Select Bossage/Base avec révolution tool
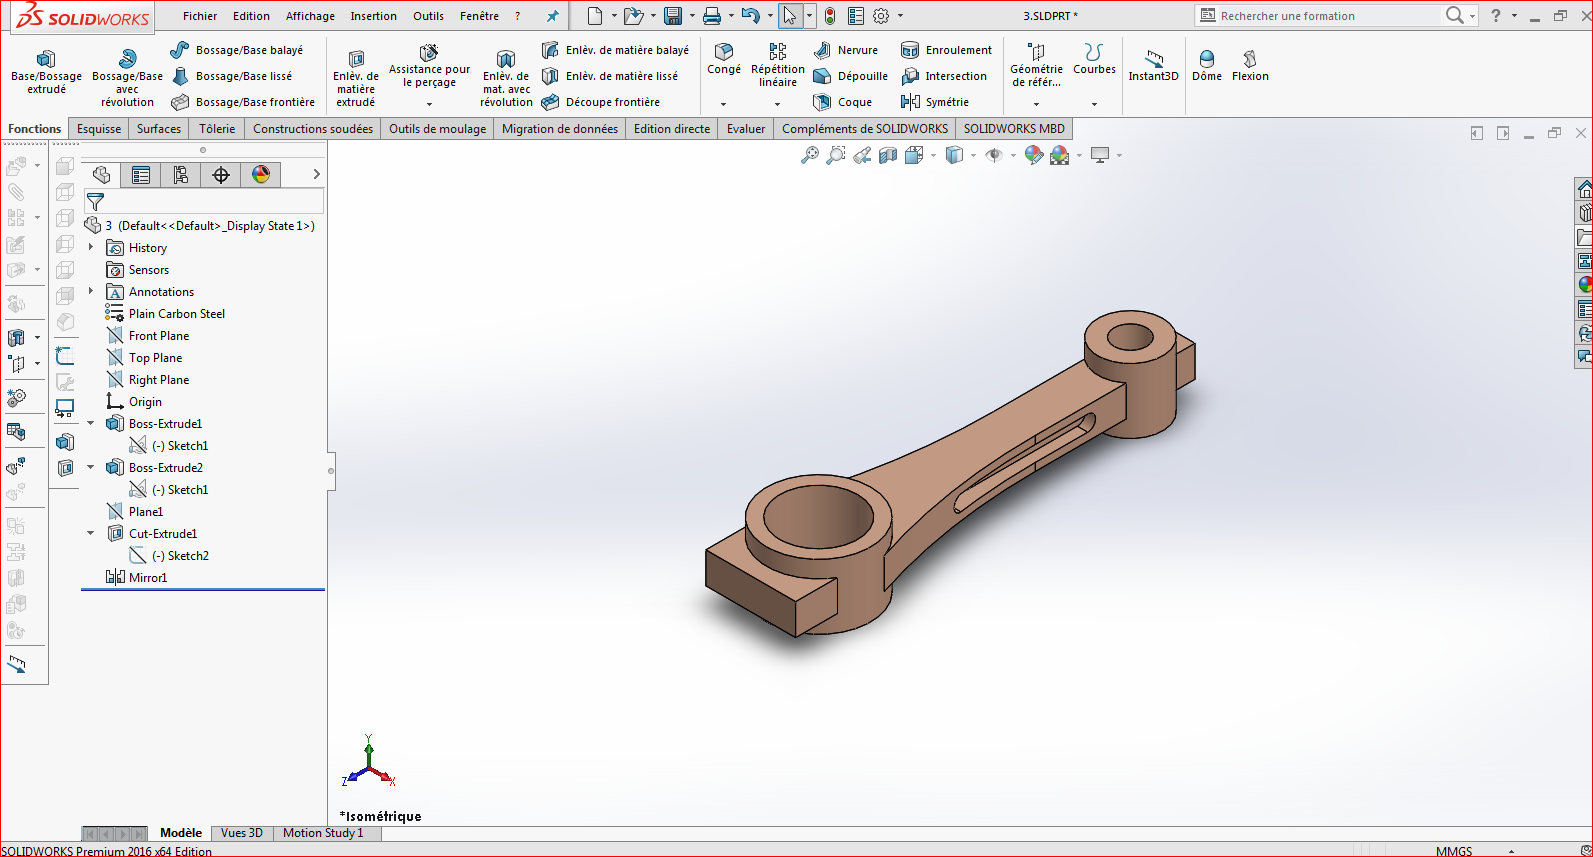 (127, 77)
